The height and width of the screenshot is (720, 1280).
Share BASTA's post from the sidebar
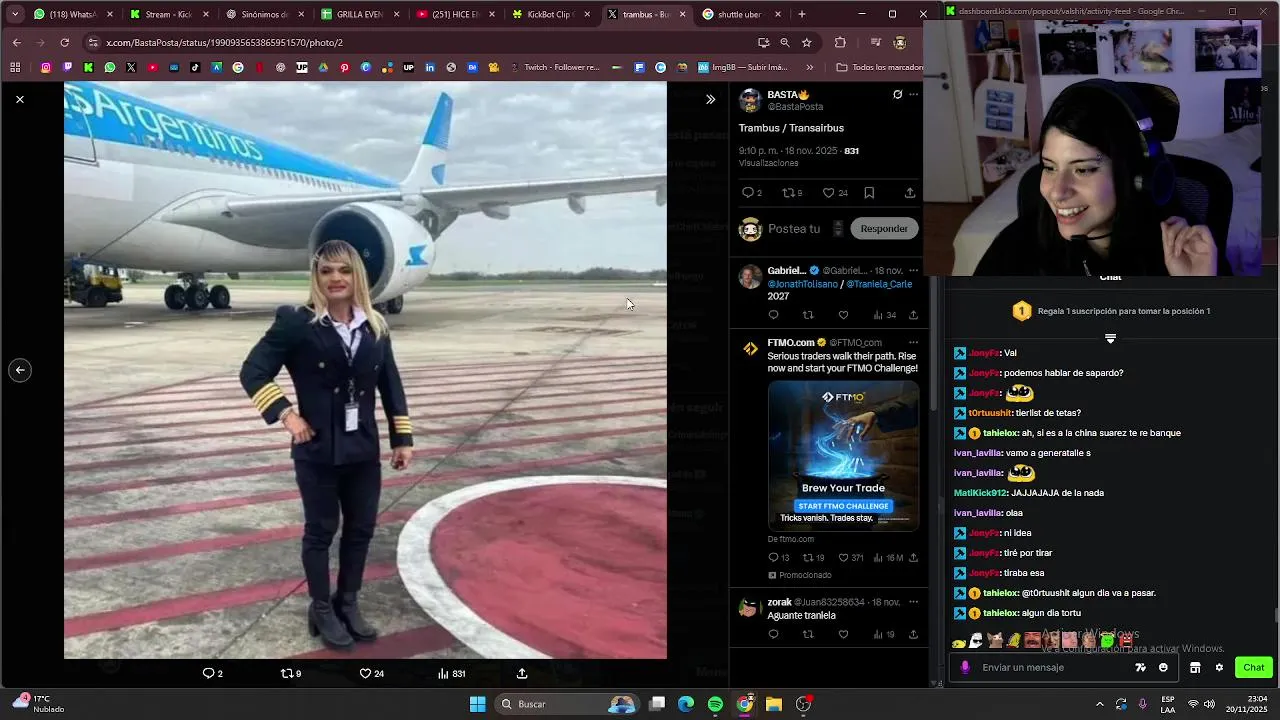909,193
